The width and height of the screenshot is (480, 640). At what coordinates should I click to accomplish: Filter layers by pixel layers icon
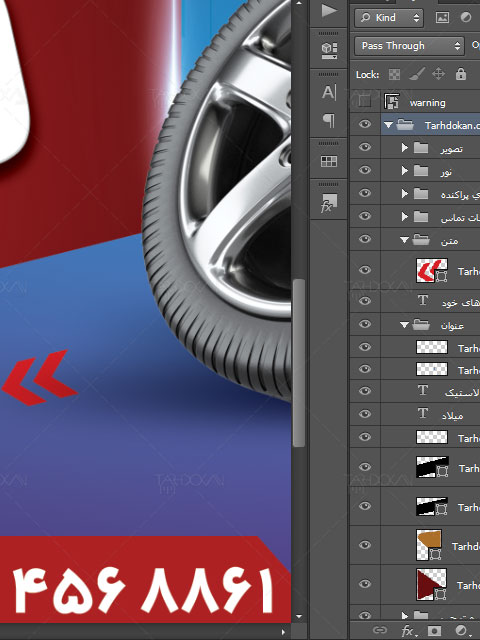point(442,18)
